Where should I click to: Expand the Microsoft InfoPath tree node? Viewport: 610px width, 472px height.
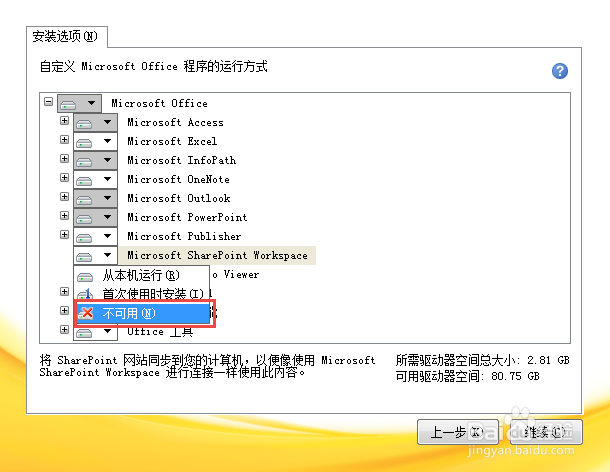(65, 158)
